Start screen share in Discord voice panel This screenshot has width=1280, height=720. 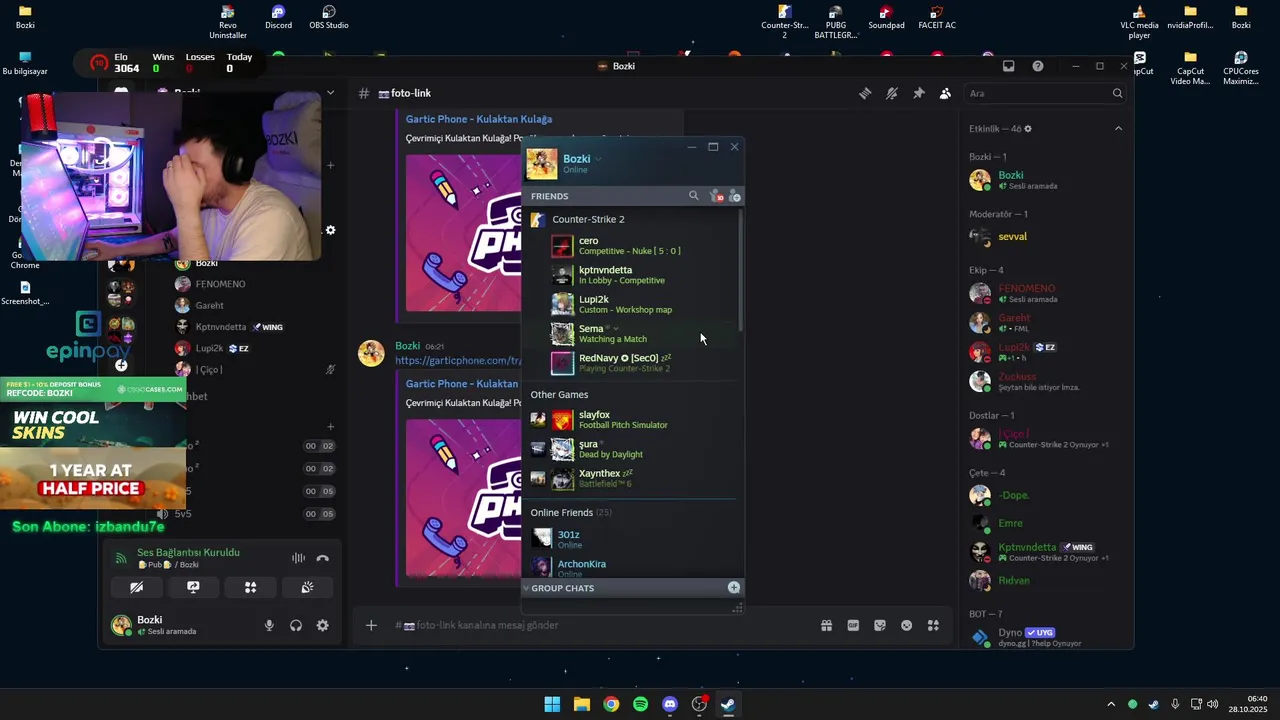tap(193, 587)
